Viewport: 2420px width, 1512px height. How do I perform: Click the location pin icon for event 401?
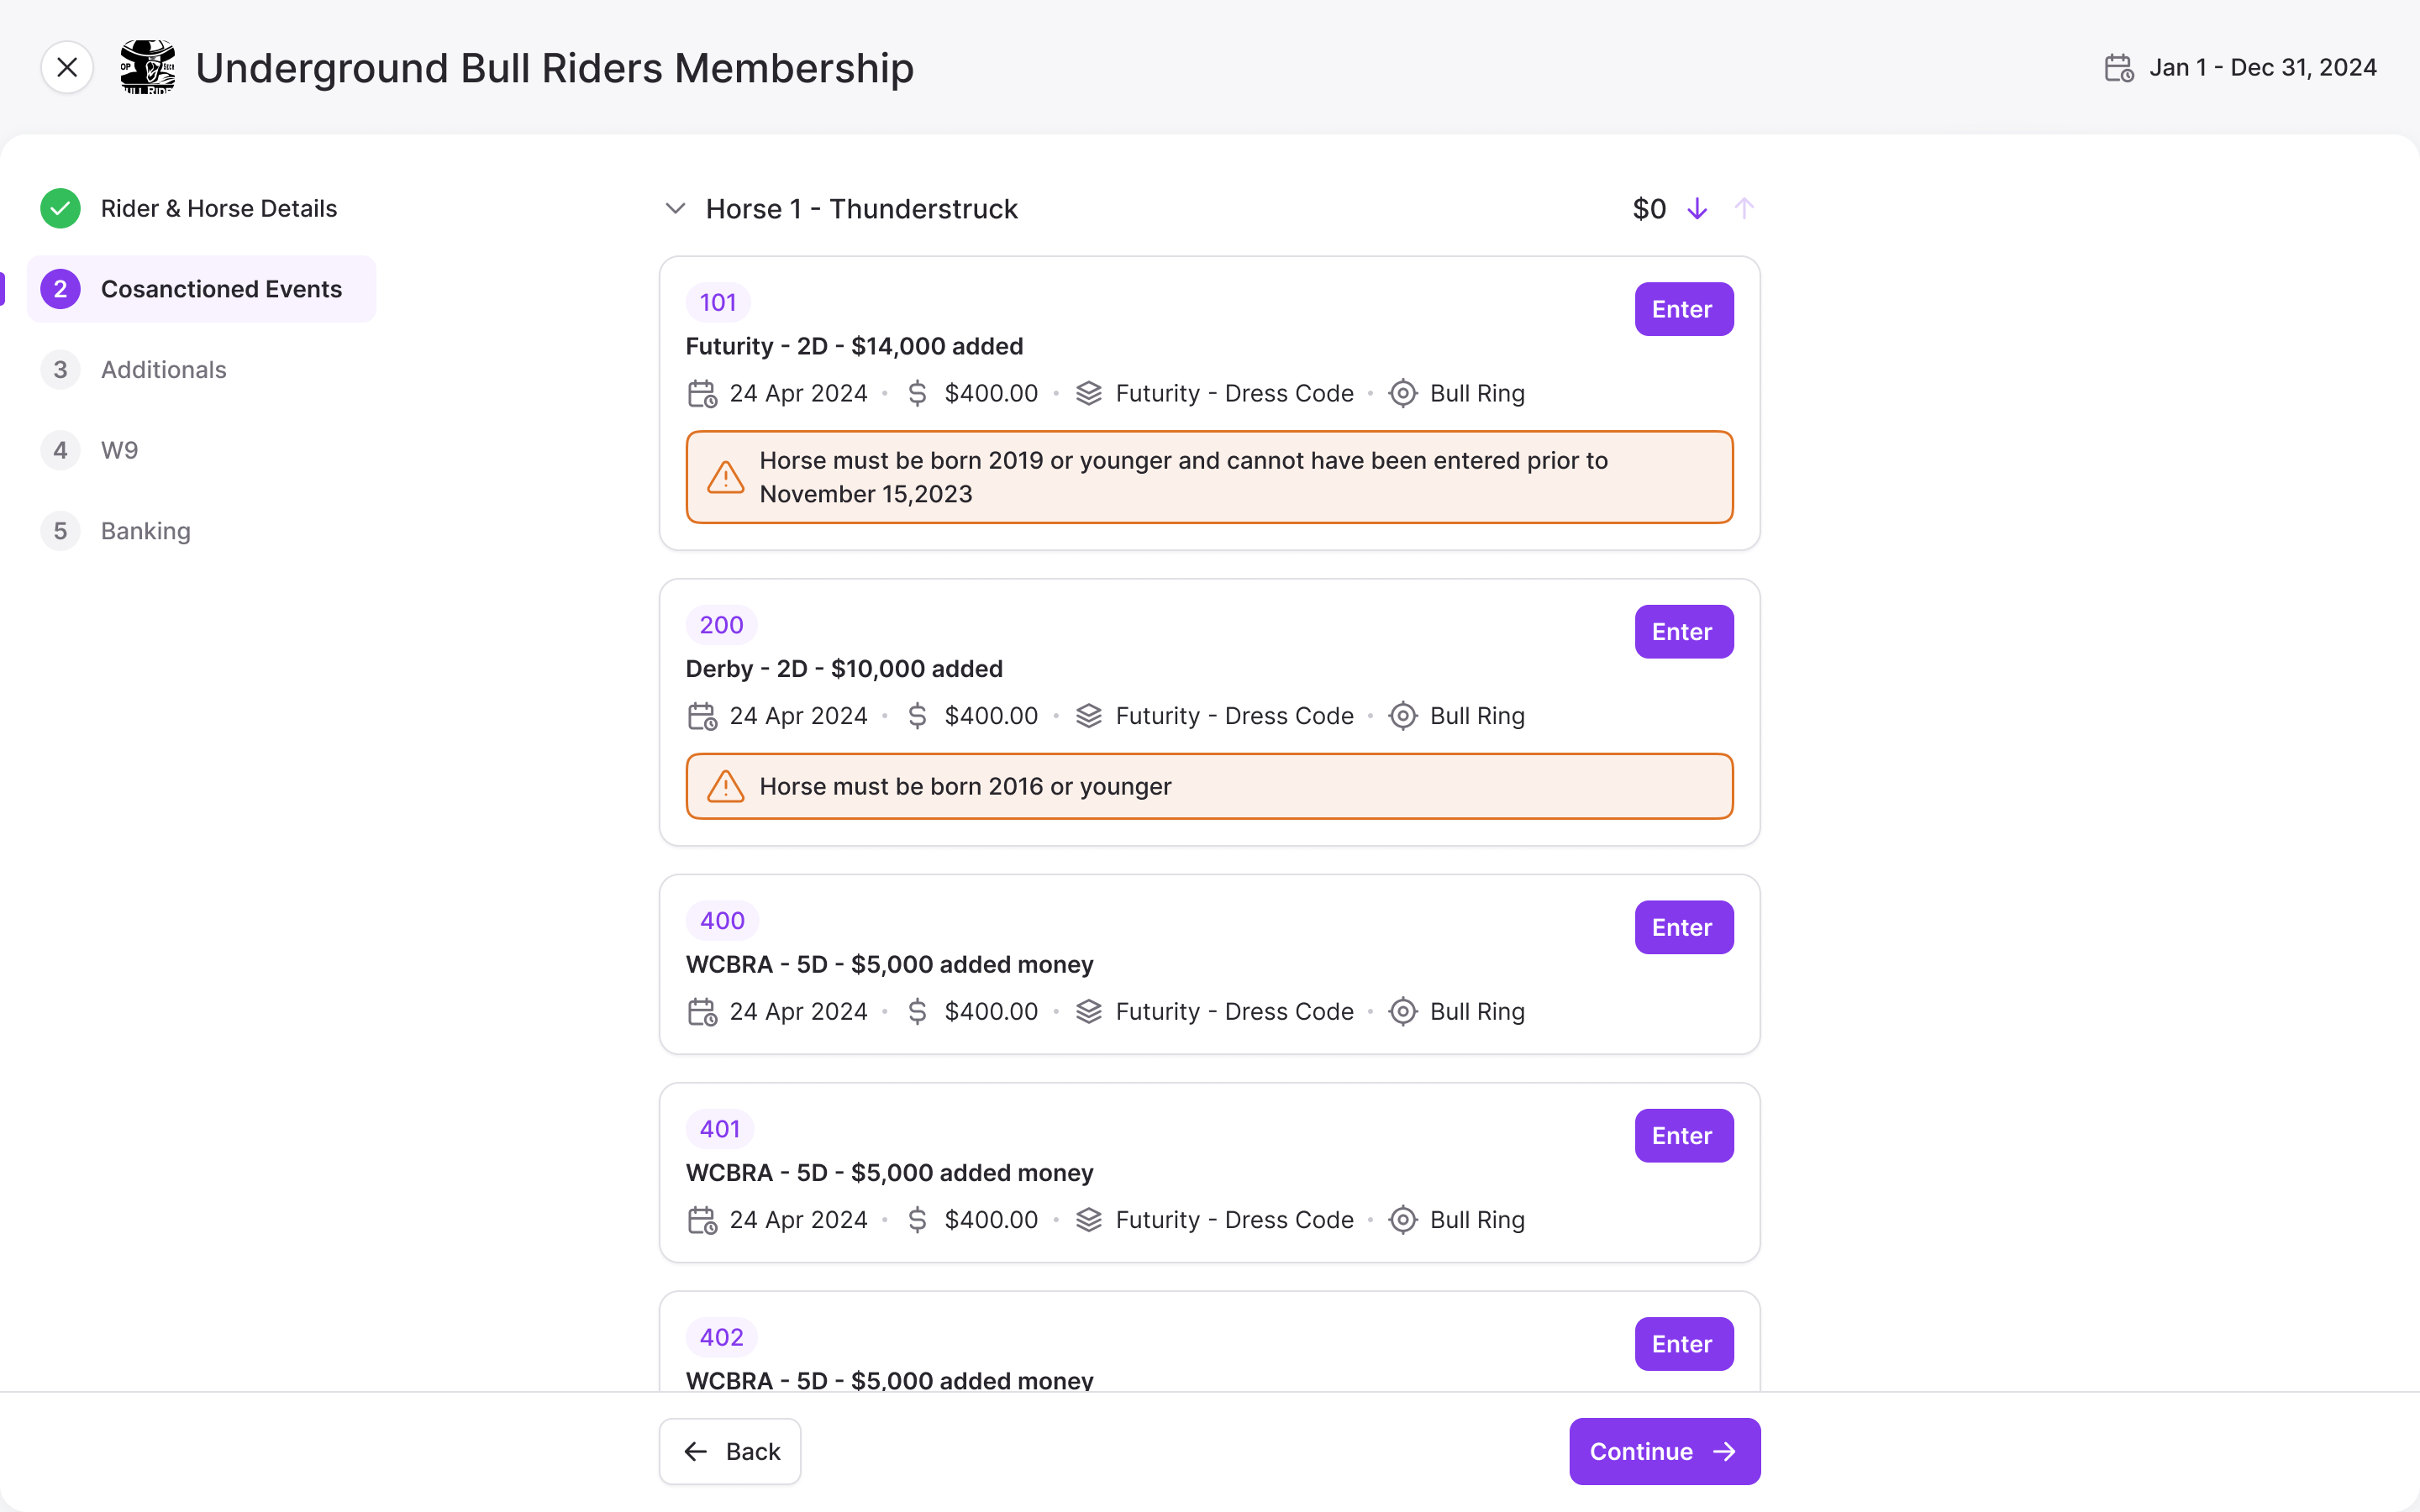point(1404,1220)
